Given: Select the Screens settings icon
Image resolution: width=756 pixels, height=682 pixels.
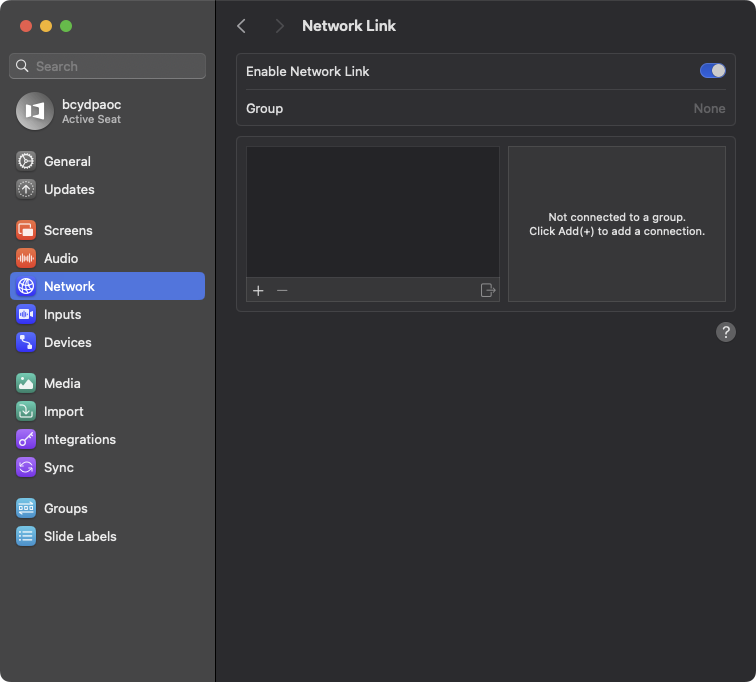Looking at the screenshot, I should pos(26,230).
